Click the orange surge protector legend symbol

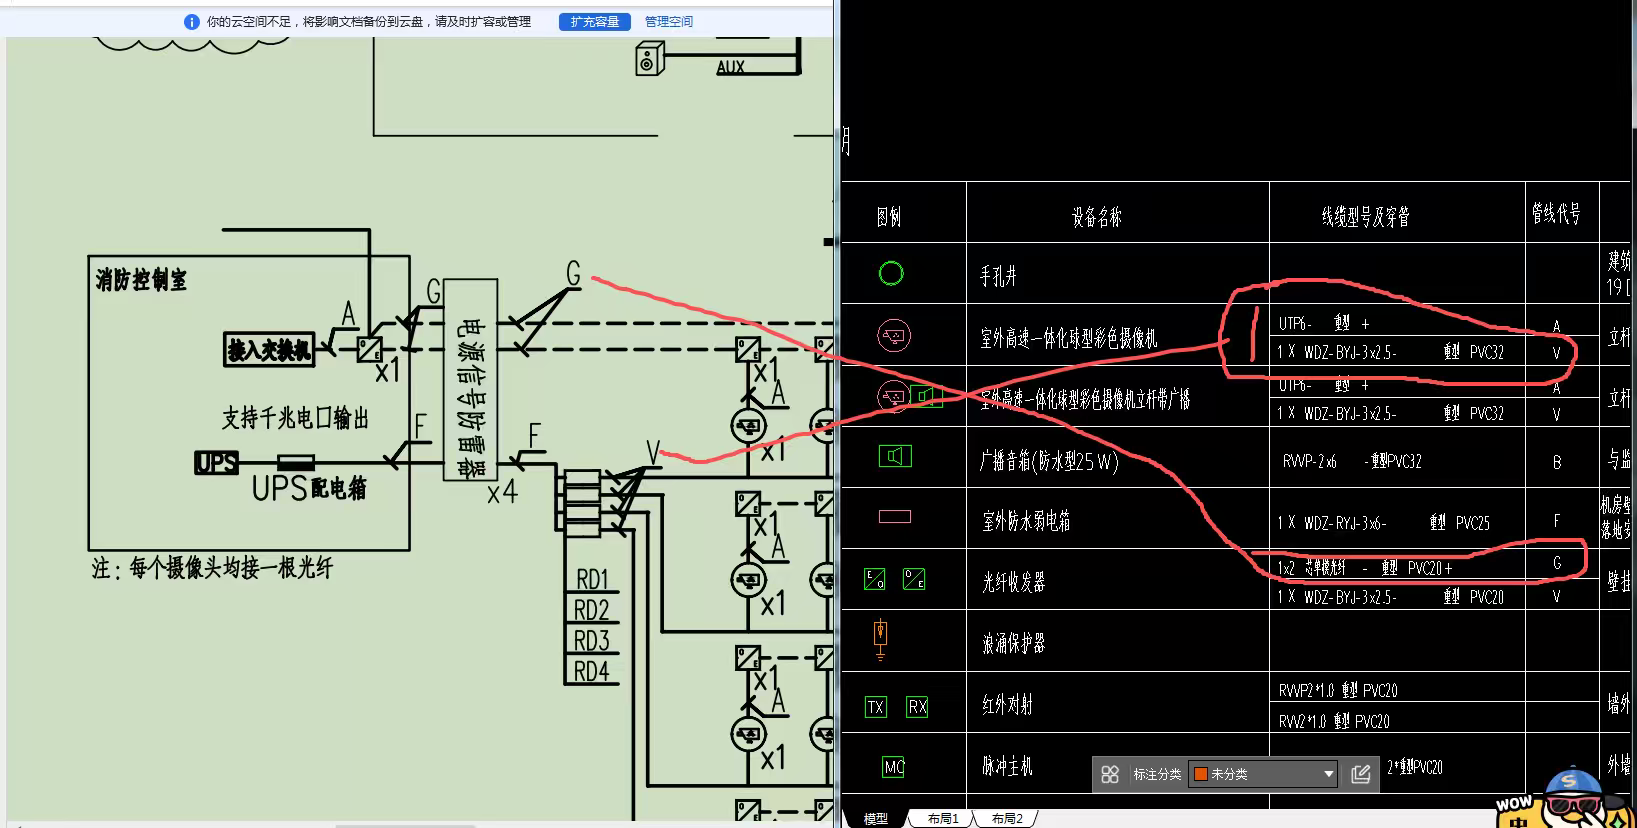click(x=880, y=640)
